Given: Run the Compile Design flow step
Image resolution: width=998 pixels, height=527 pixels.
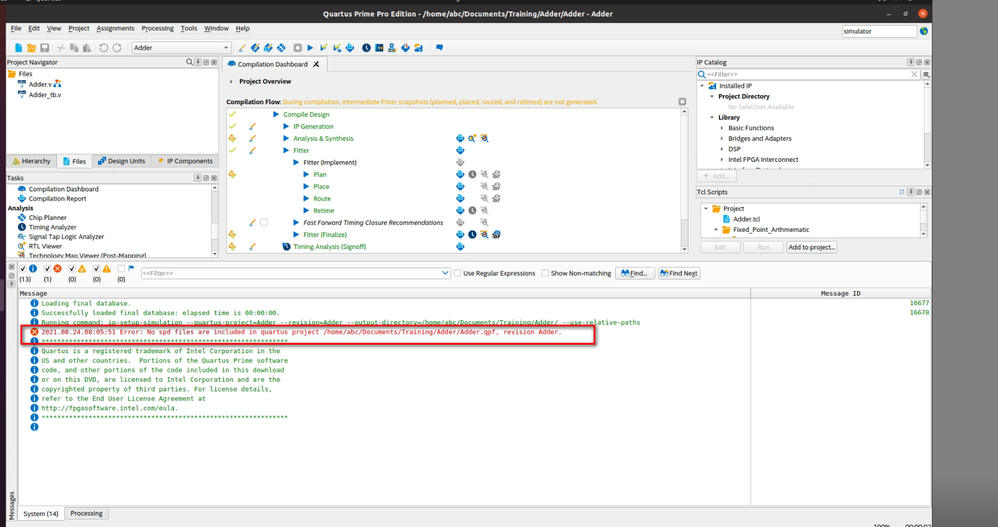Looking at the screenshot, I should pyautogui.click(x=276, y=115).
